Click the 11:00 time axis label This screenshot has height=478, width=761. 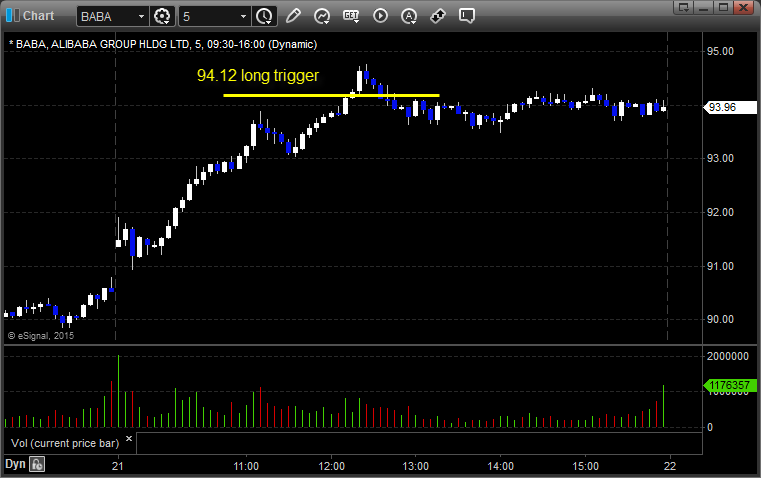tap(246, 466)
